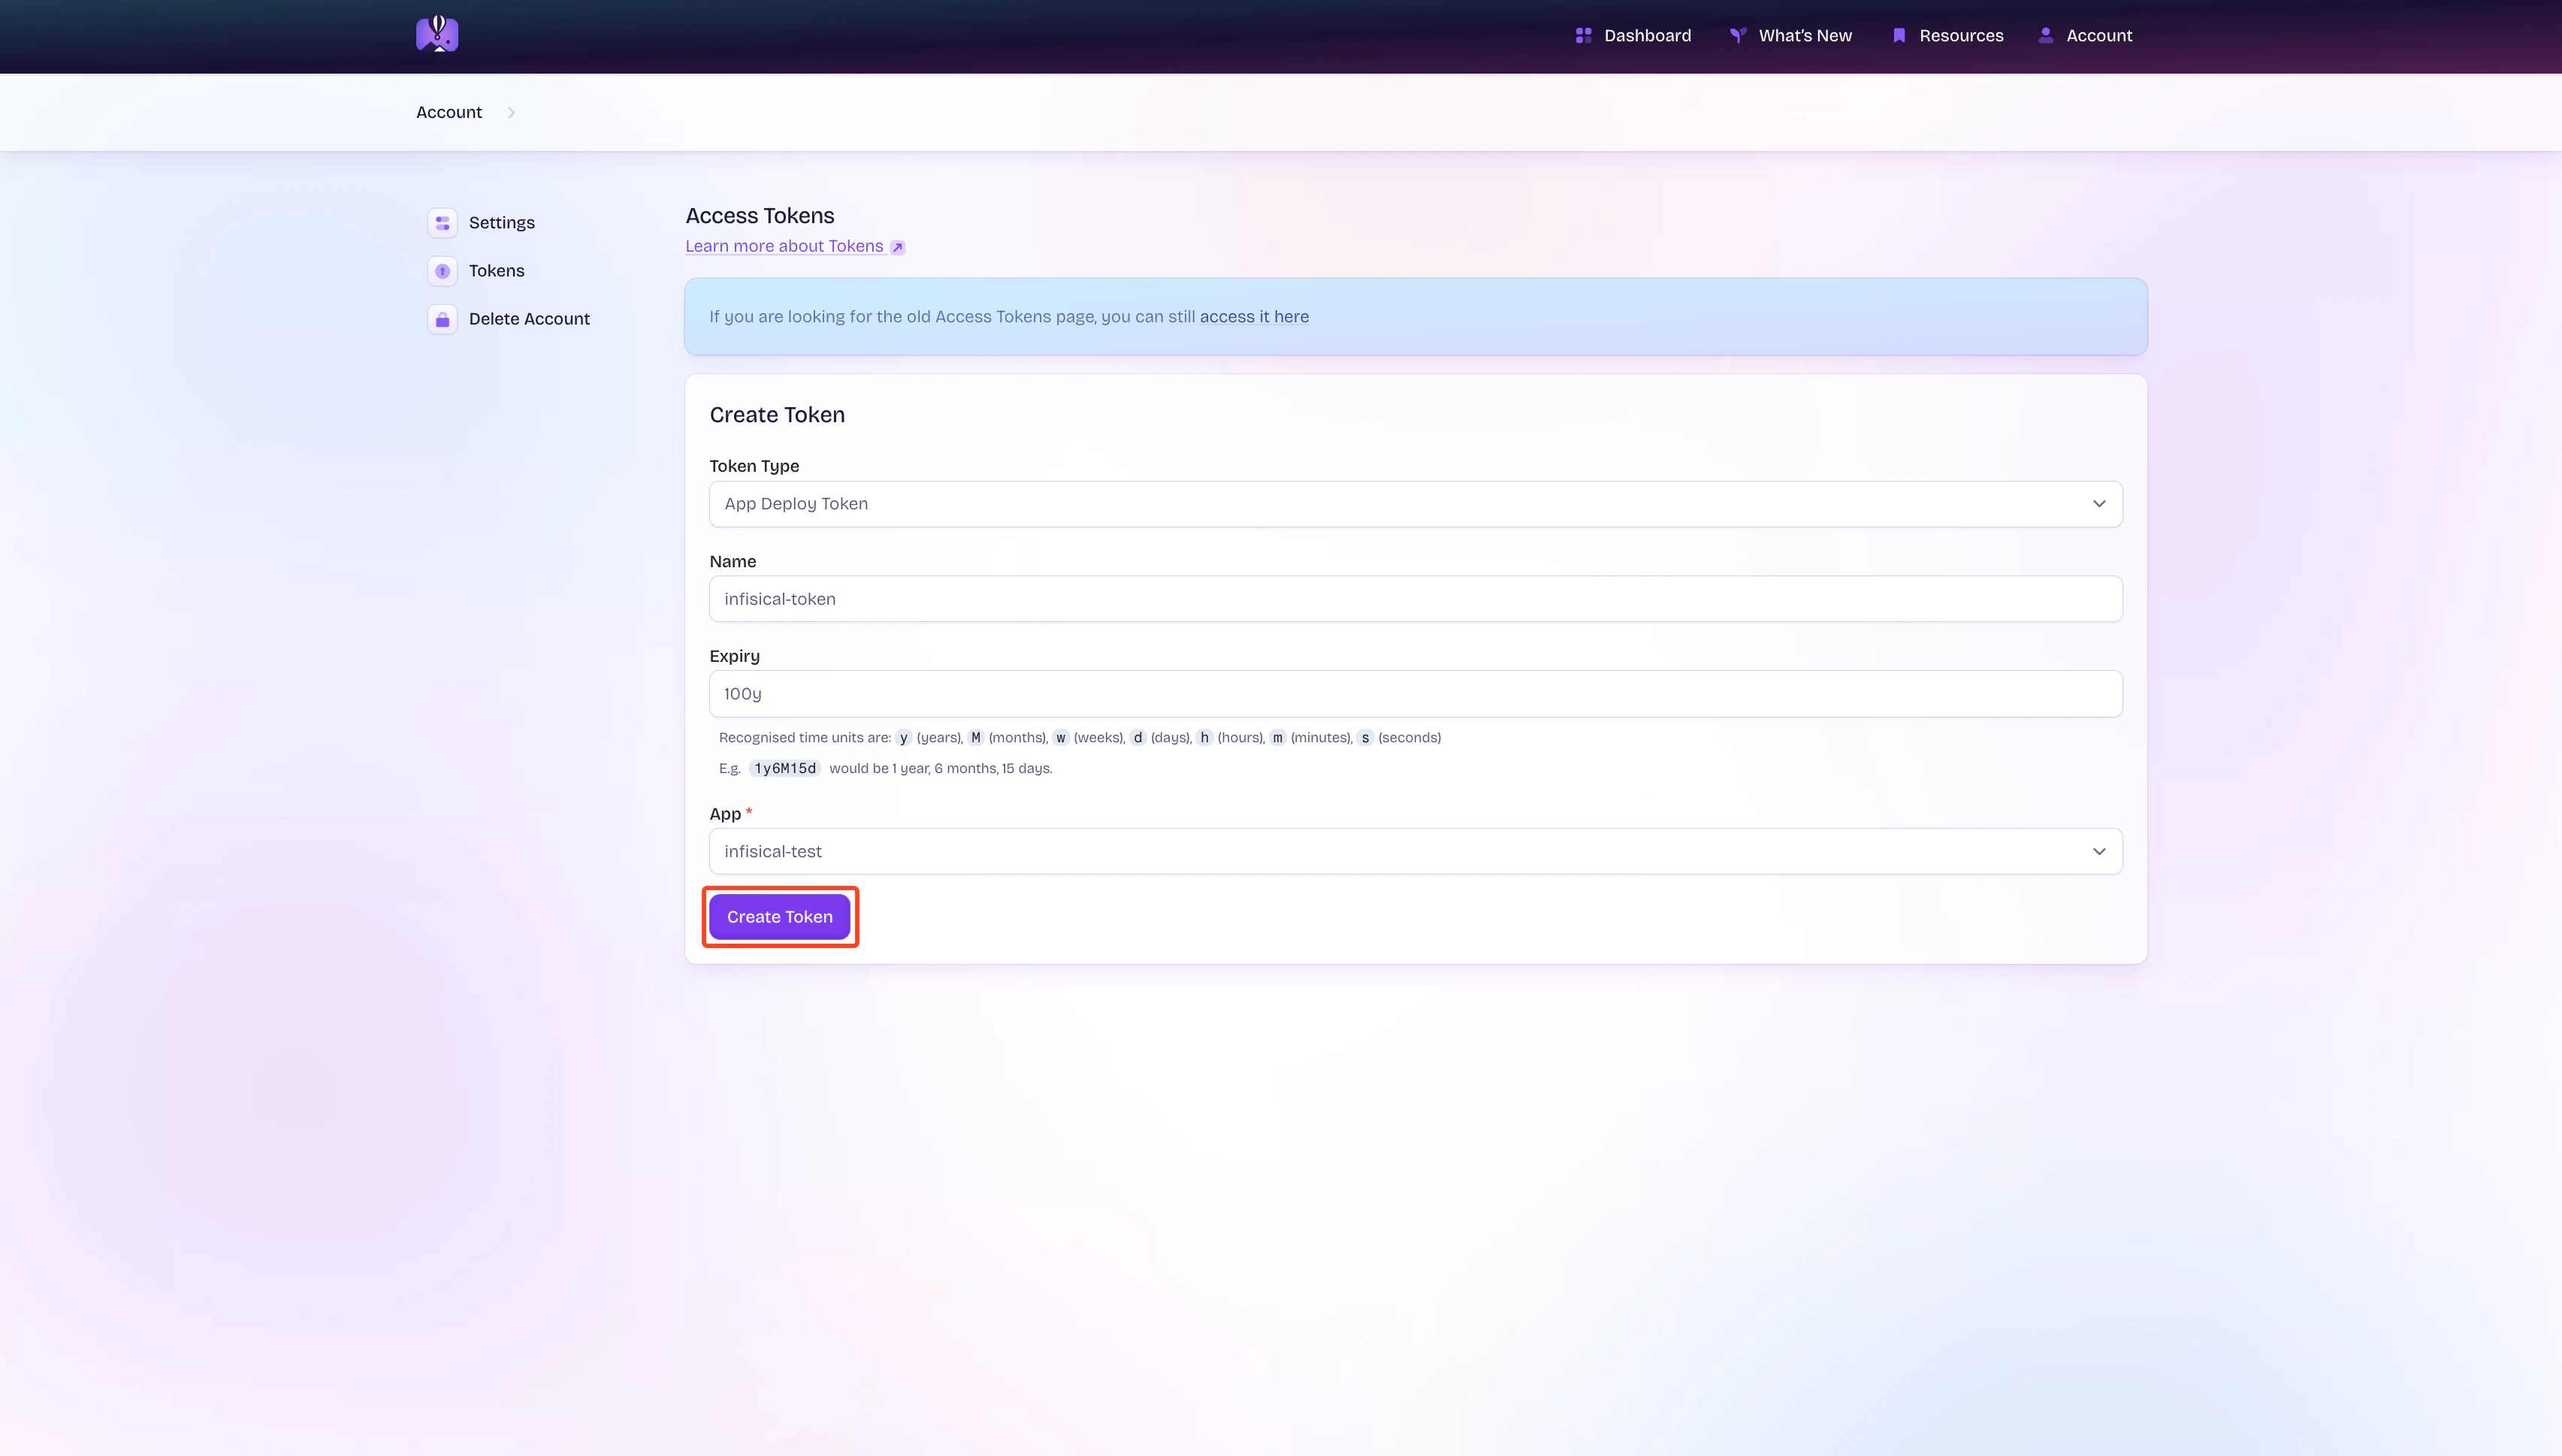Click the 's' seconds unit code chip

point(1365,738)
